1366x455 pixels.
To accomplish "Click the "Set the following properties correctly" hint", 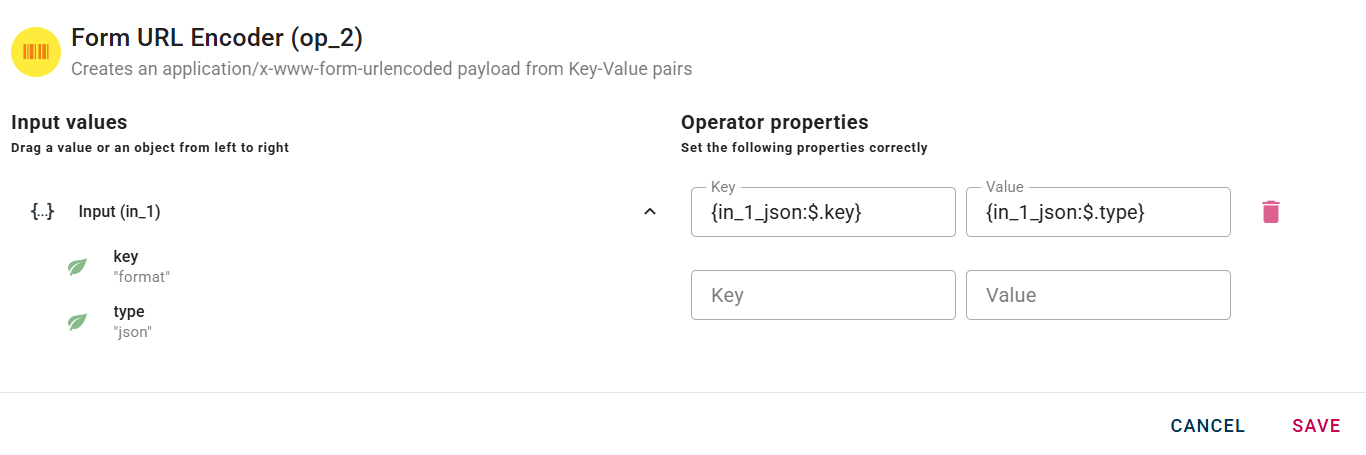I will pos(804,148).
